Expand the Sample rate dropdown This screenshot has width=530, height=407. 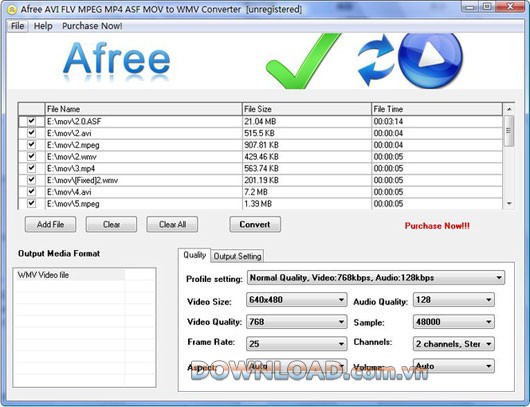[454, 321]
